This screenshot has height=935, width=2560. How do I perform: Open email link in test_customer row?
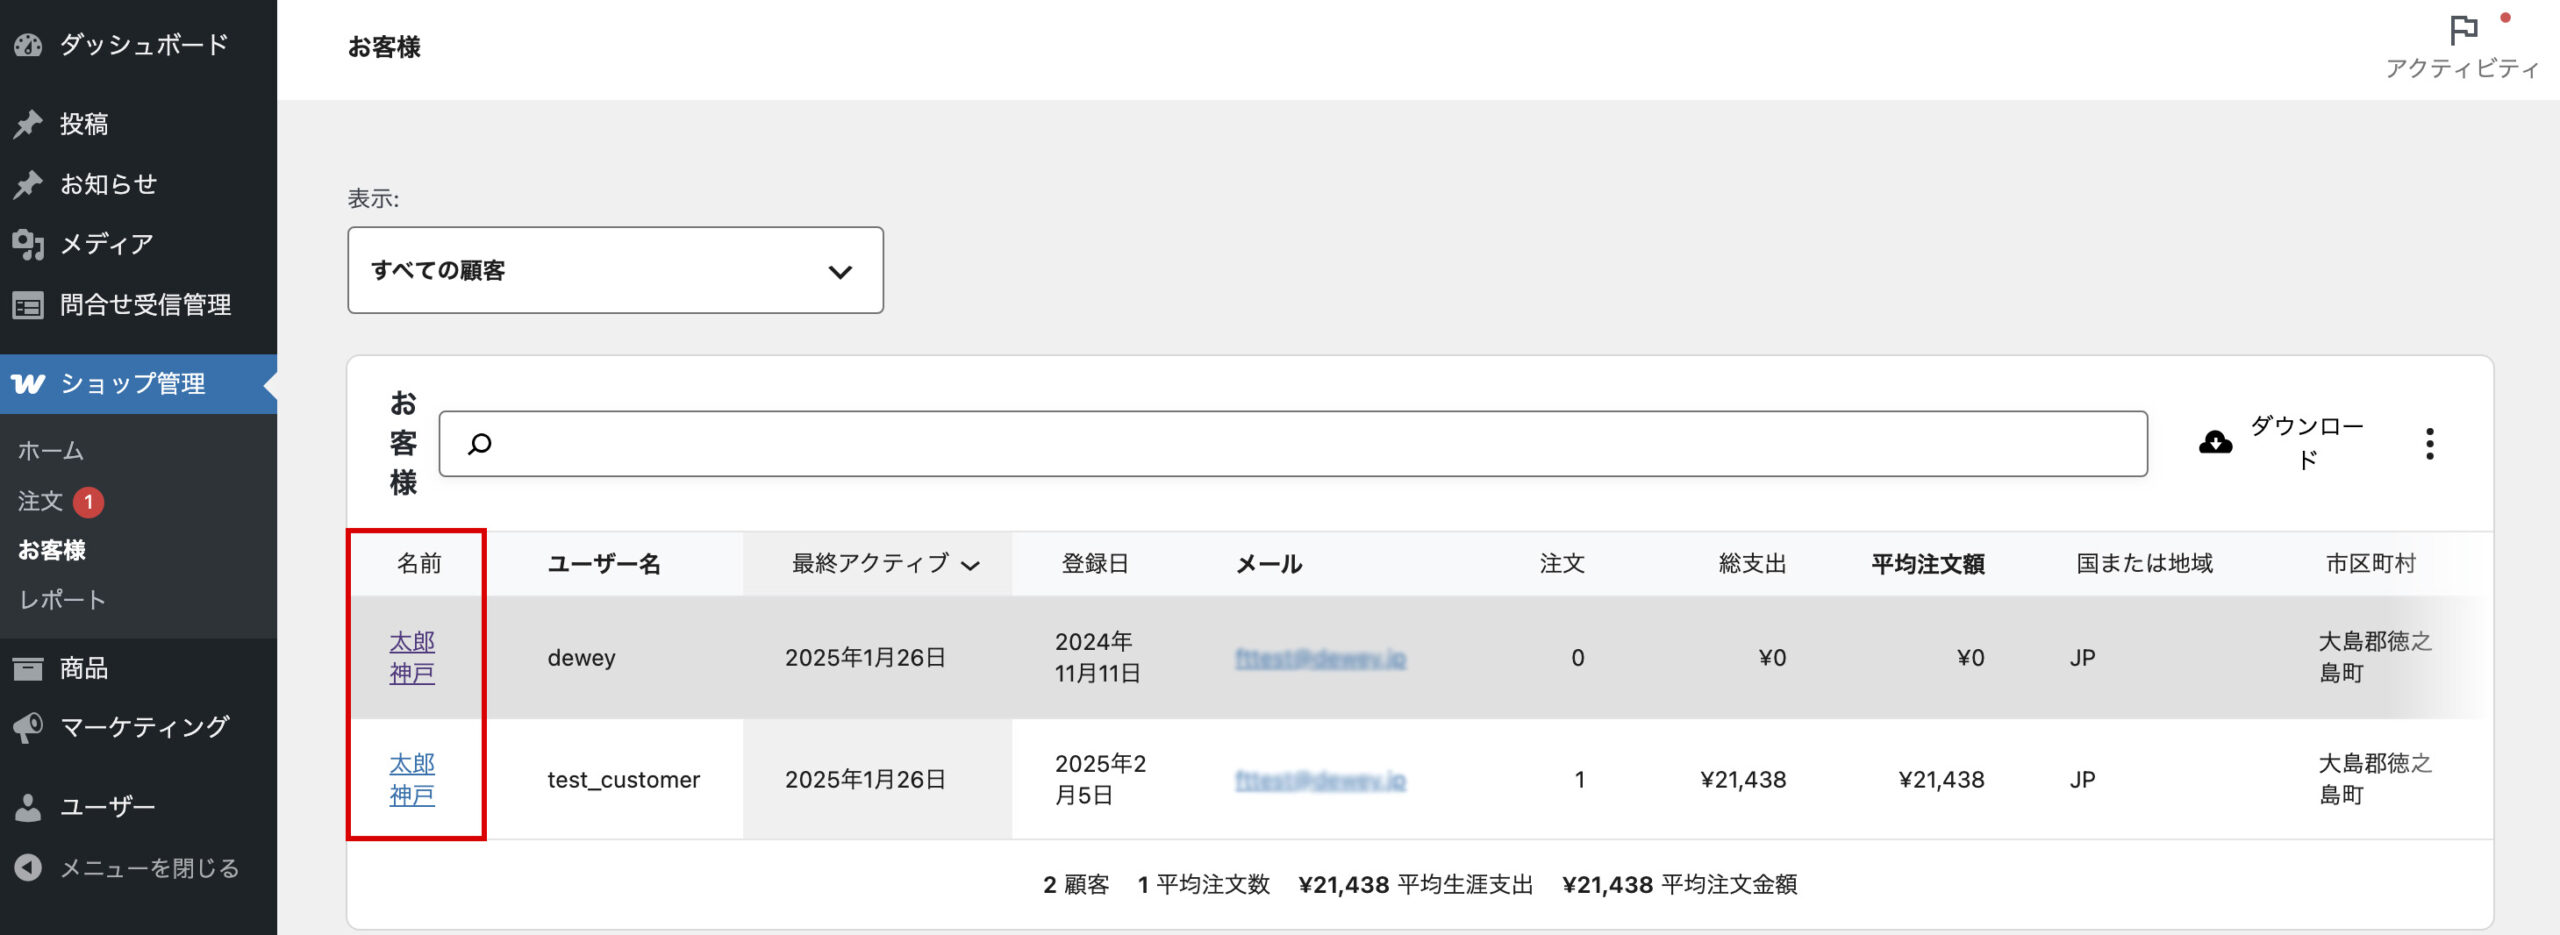click(1320, 780)
